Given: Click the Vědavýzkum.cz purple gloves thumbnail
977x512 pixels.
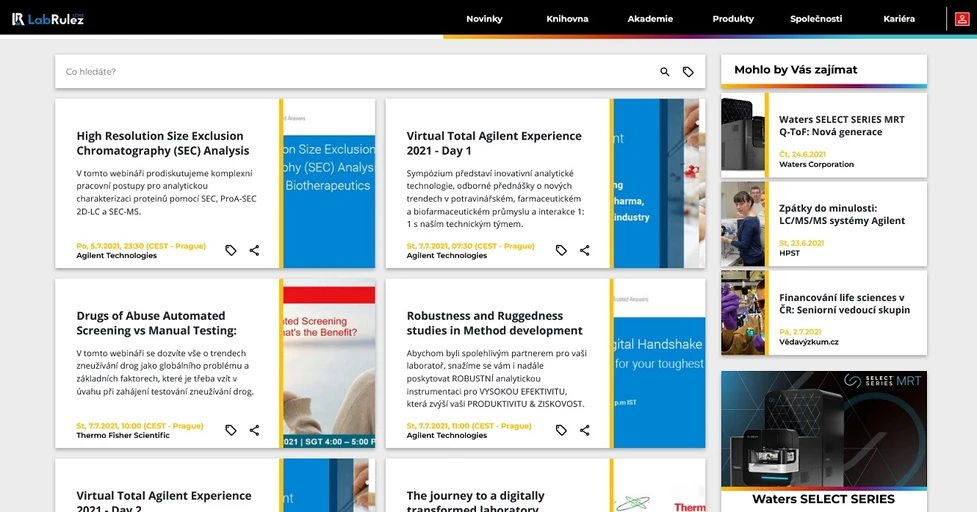Looking at the screenshot, I should tap(743, 313).
